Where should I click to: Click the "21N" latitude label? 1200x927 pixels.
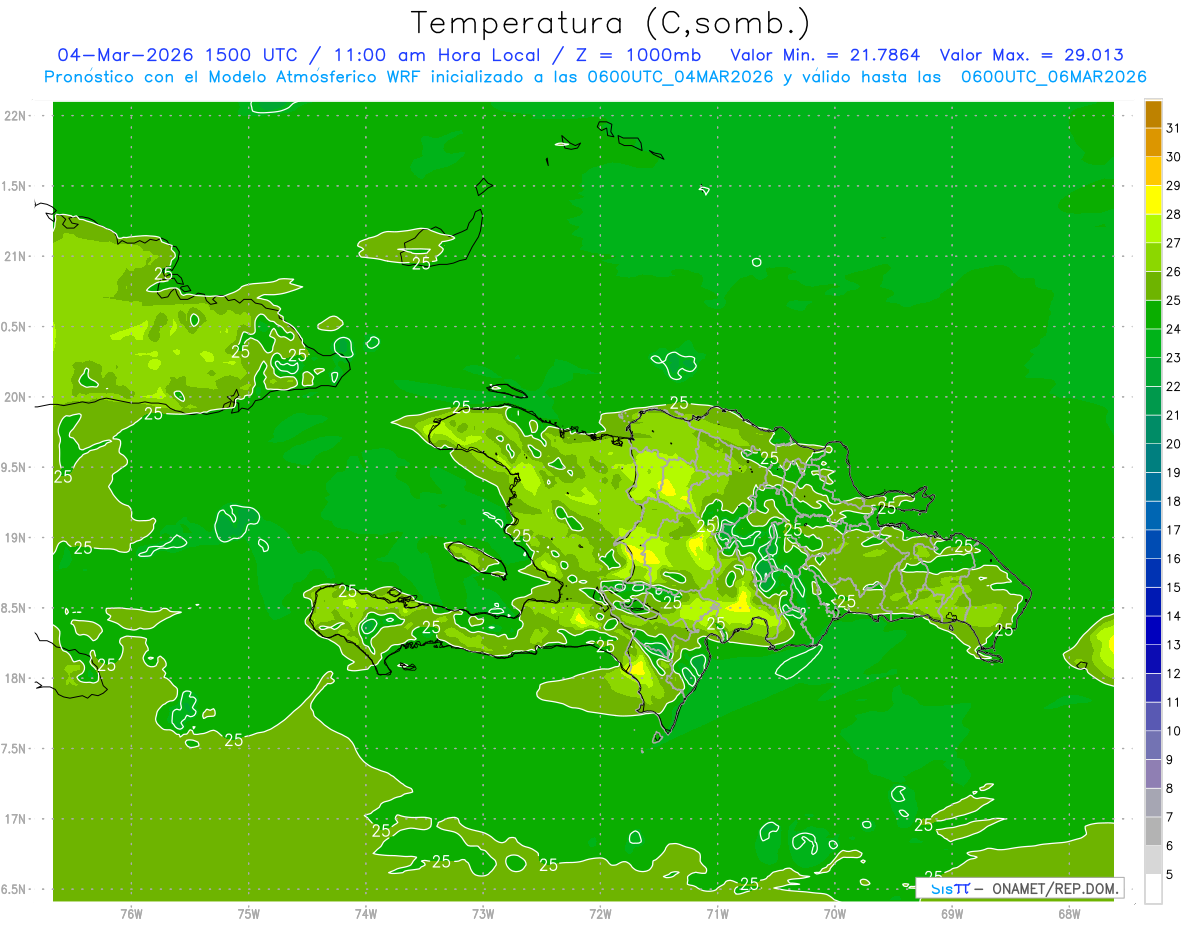[15, 257]
